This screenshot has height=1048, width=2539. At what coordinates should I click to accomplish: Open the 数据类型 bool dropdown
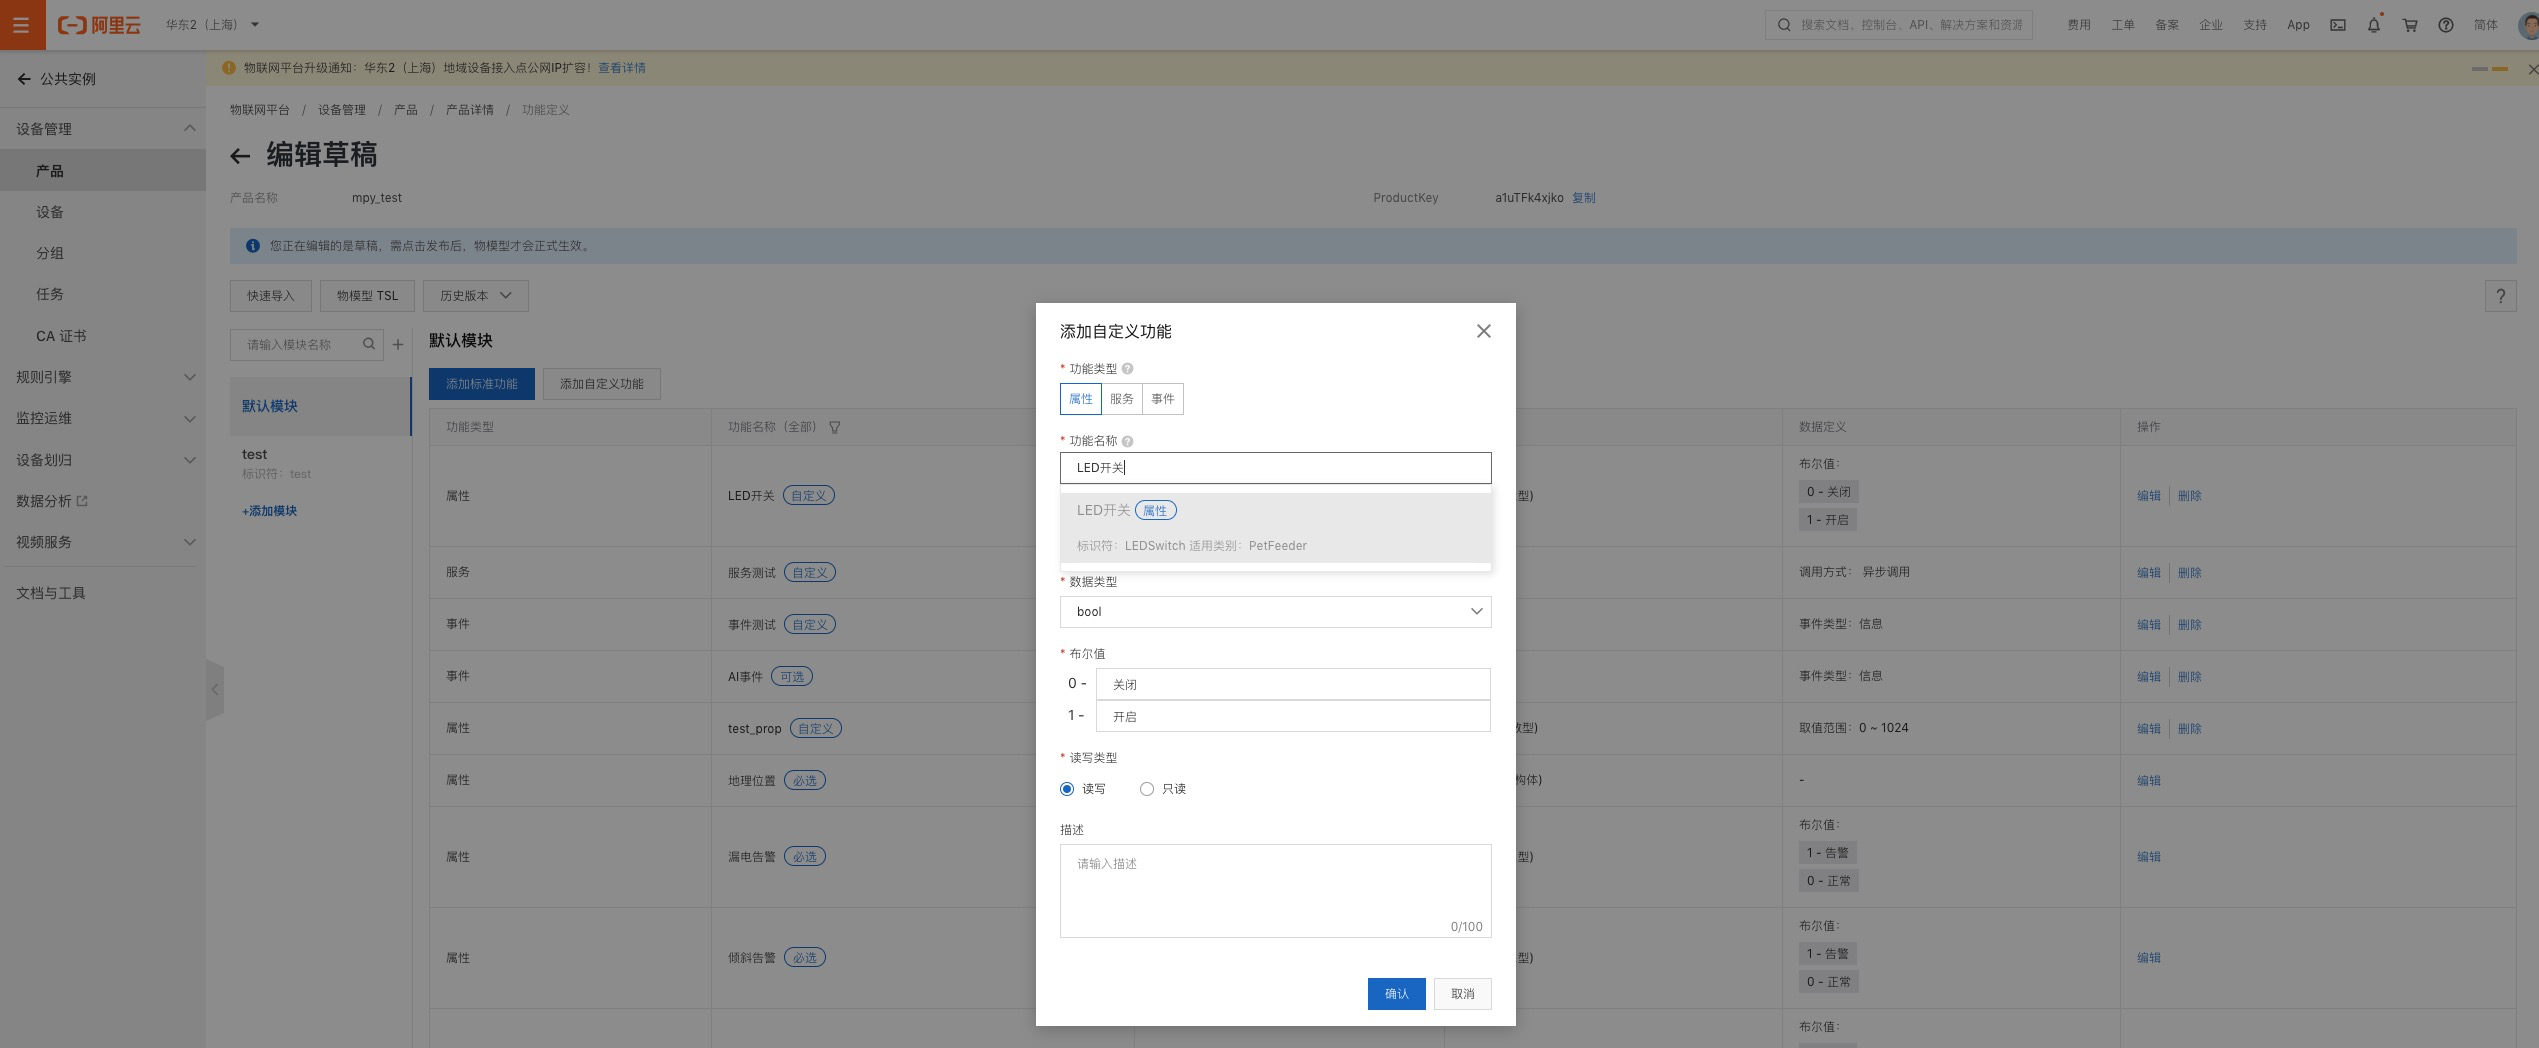[x=1276, y=612]
